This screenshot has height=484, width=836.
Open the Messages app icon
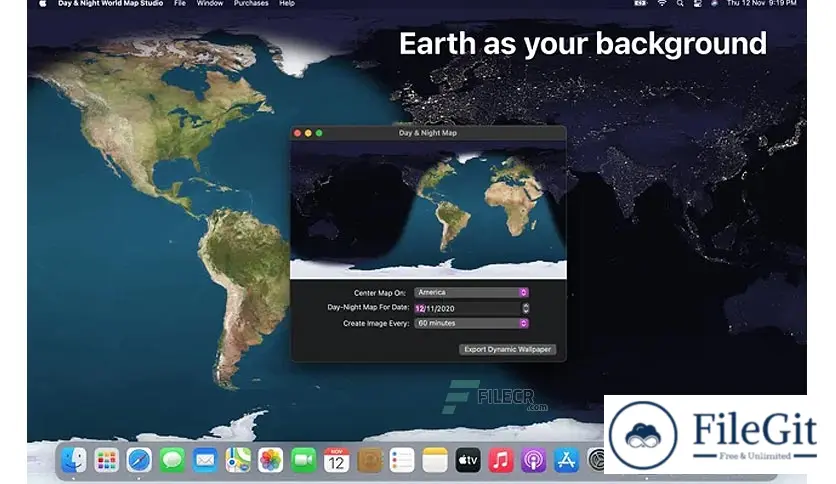pos(172,460)
